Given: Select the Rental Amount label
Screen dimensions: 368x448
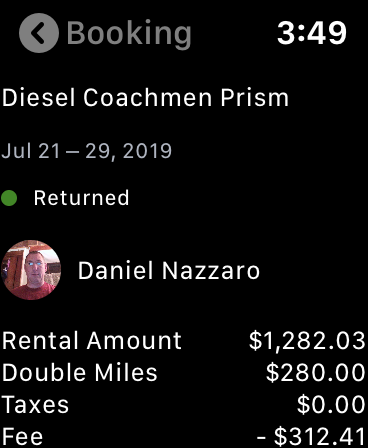Looking at the screenshot, I should 92,340.
